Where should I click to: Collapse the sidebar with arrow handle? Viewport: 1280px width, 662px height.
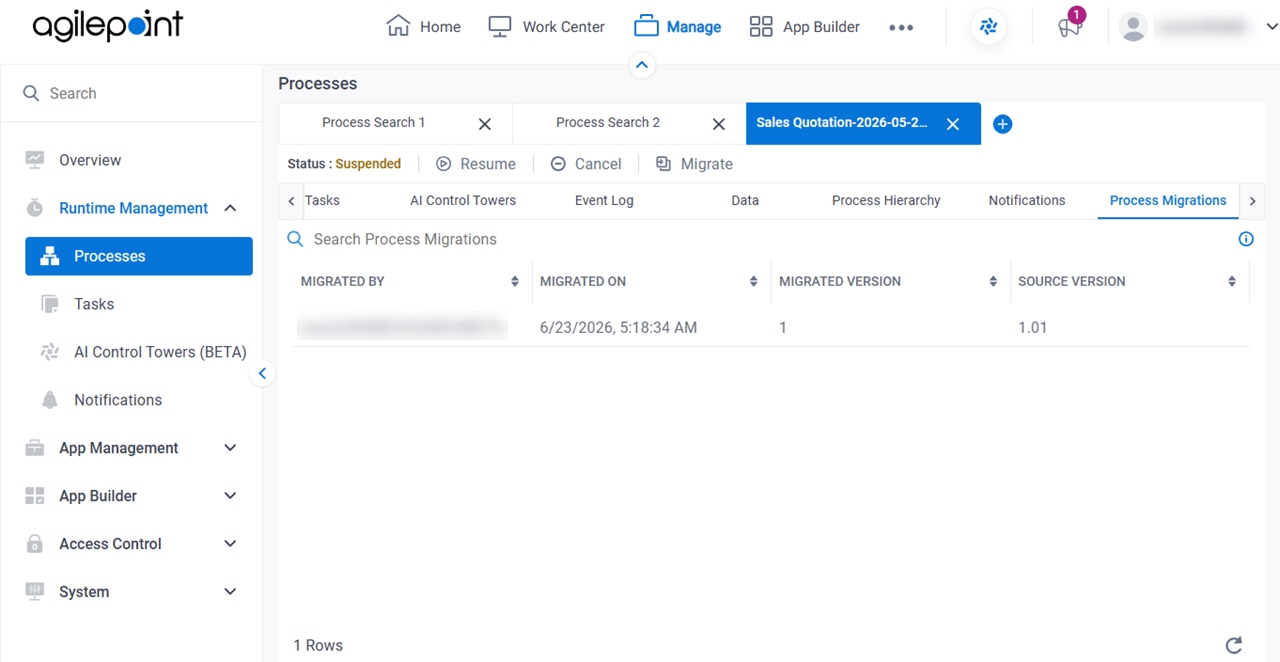coord(262,373)
